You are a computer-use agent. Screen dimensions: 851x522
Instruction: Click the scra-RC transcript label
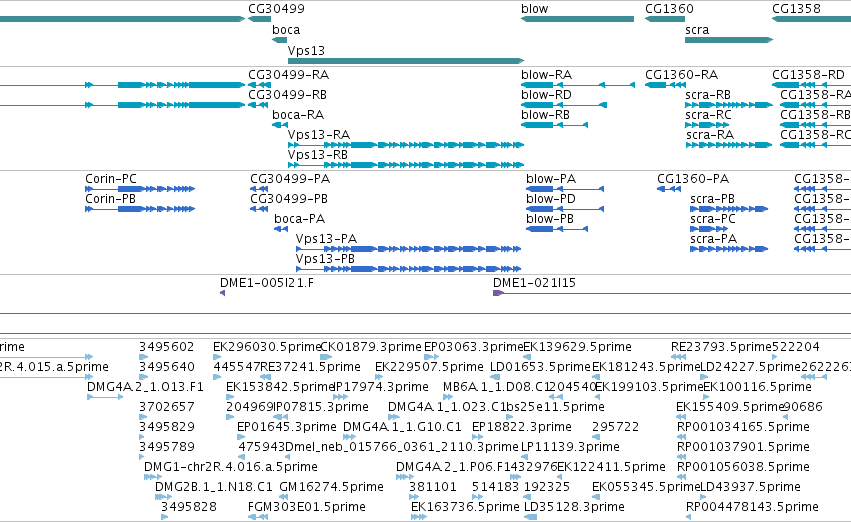(x=708, y=114)
